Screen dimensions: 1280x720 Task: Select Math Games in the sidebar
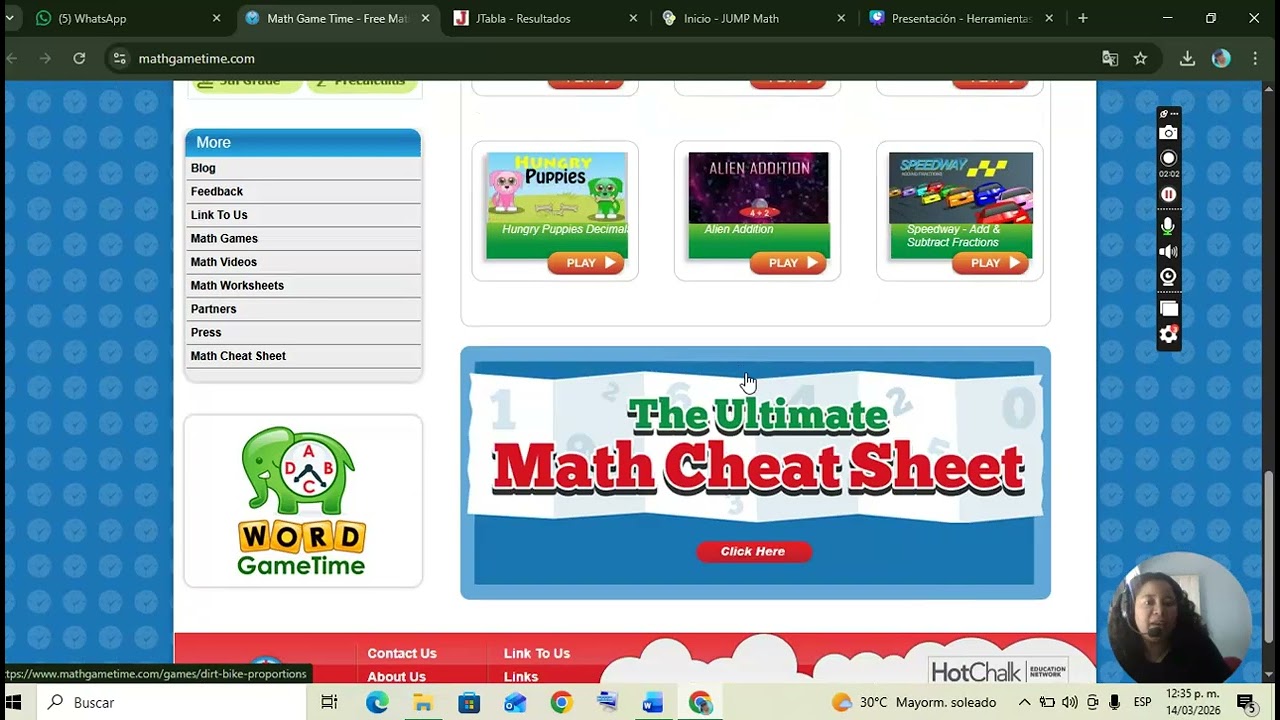coord(224,238)
